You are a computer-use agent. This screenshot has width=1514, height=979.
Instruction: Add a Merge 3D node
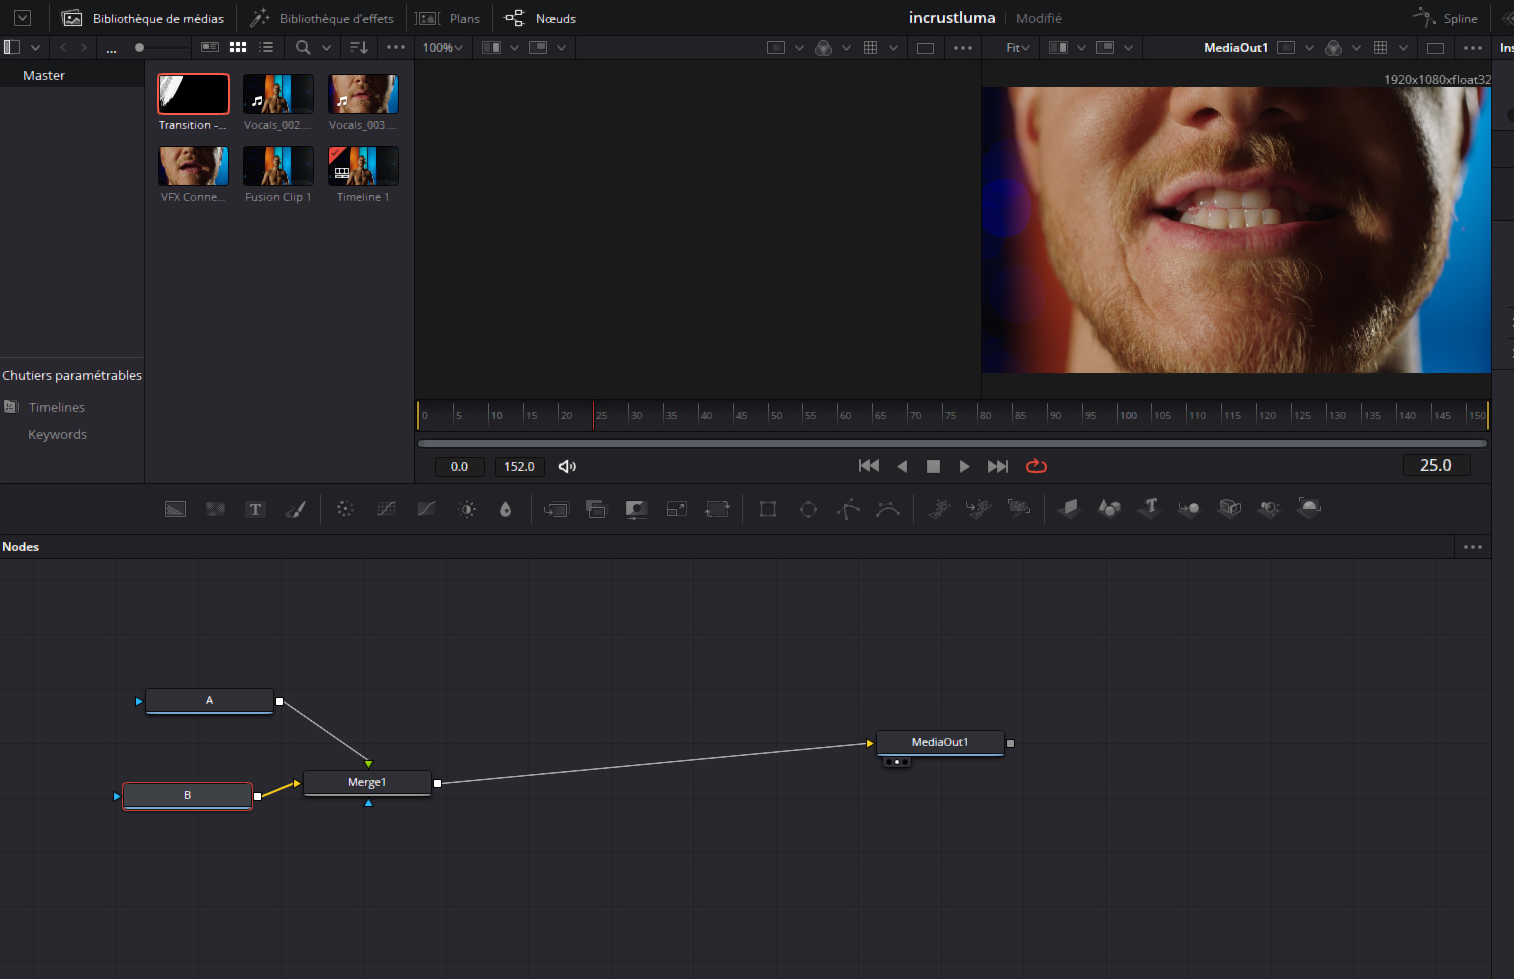[1189, 508]
